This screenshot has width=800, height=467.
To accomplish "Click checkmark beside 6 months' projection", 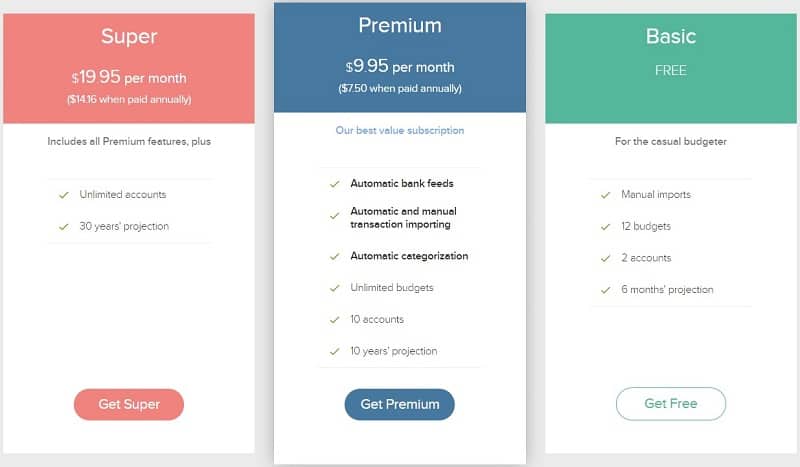I will [605, 290].
